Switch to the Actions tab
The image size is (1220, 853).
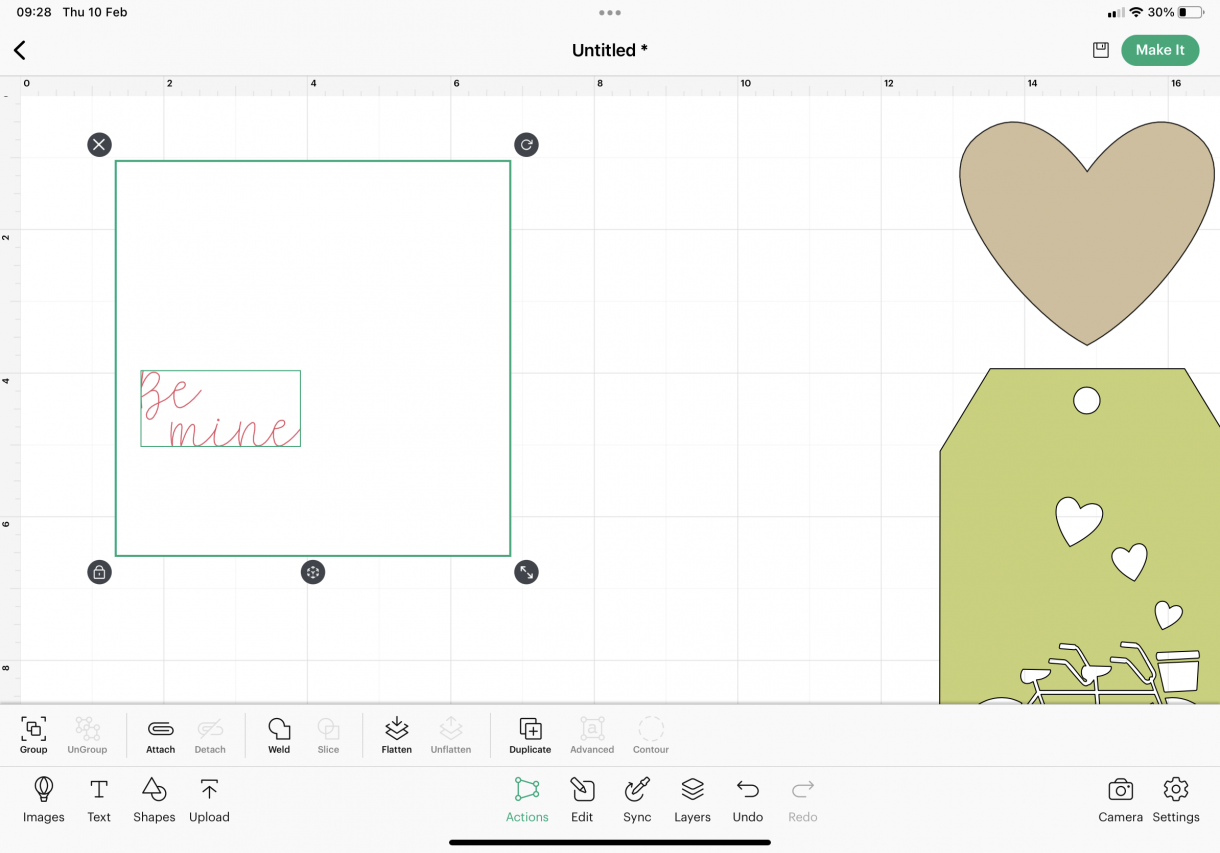527,800
